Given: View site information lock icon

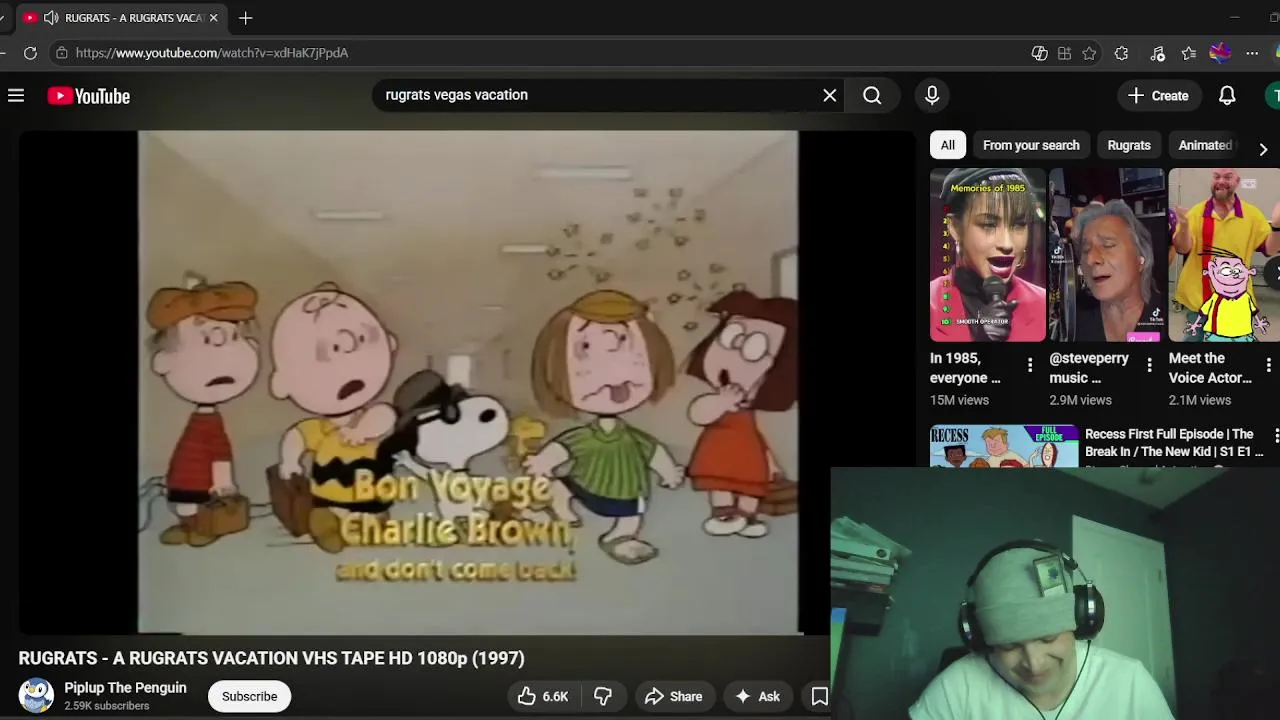Looking at the screenshot, I should (62, 53).
